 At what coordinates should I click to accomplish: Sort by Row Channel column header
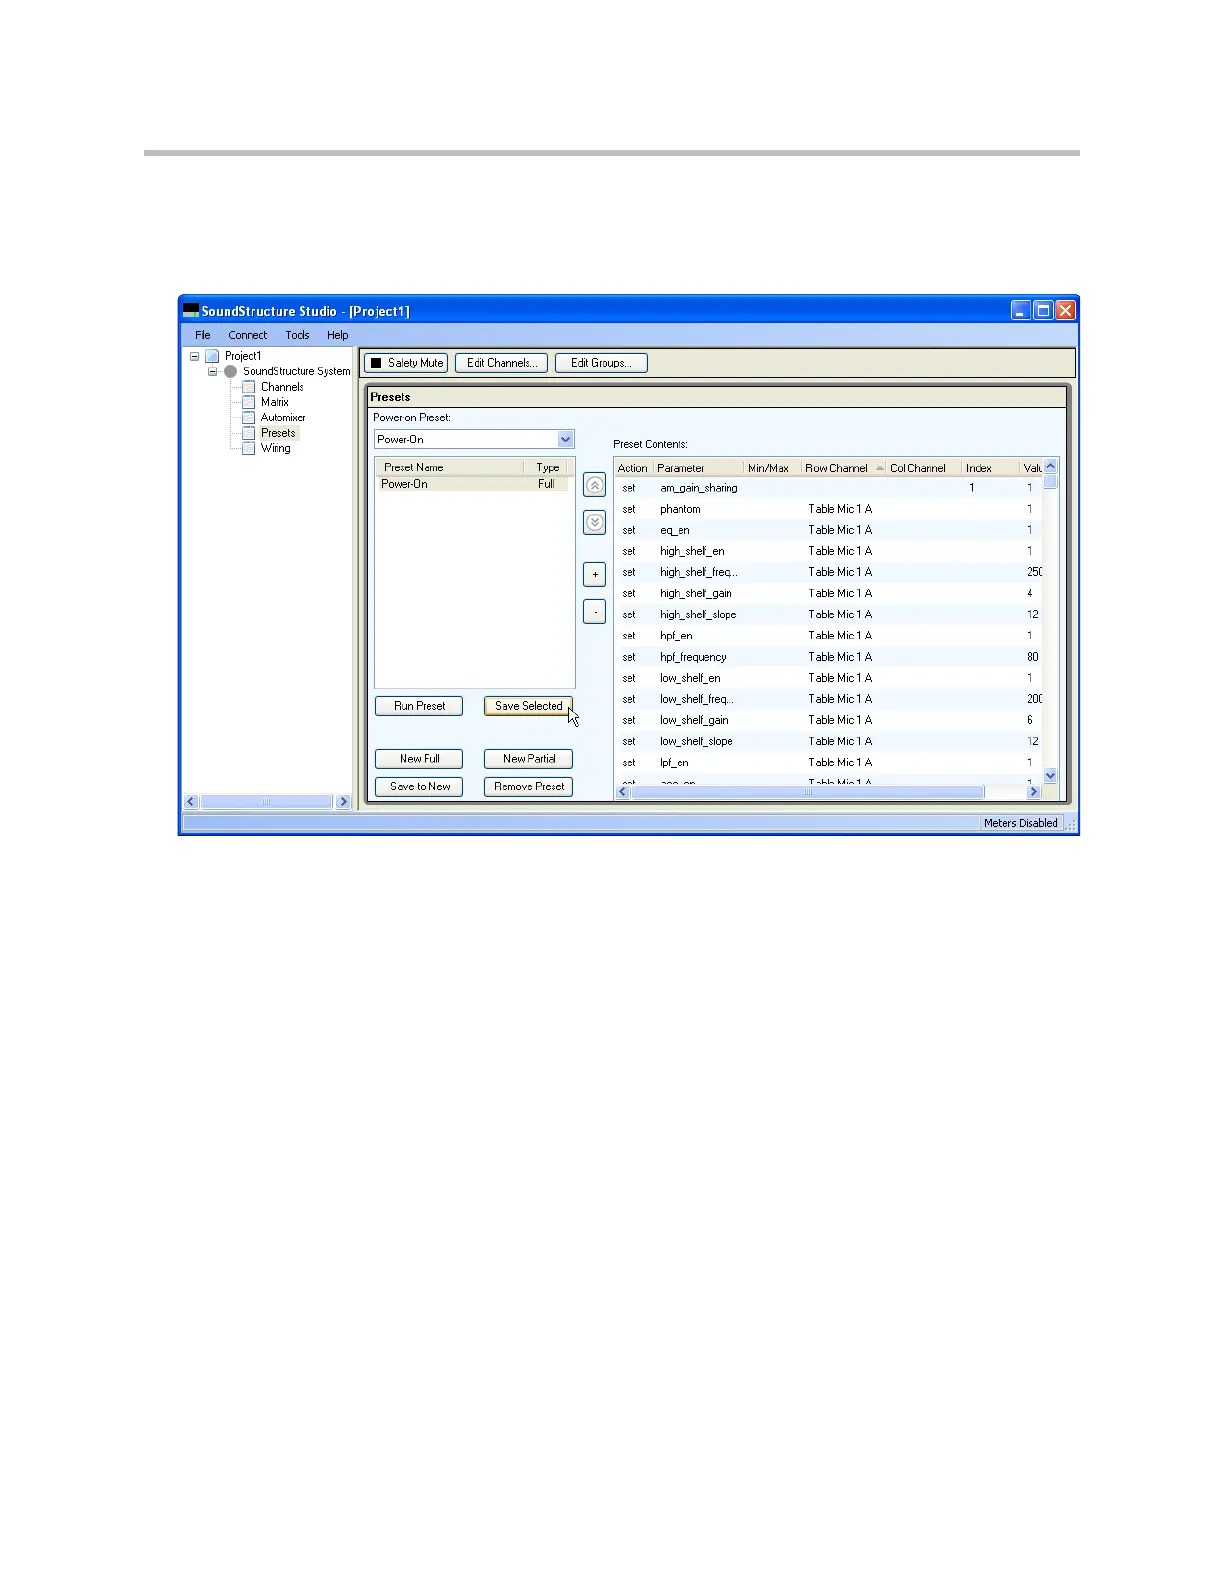point(843,468)
